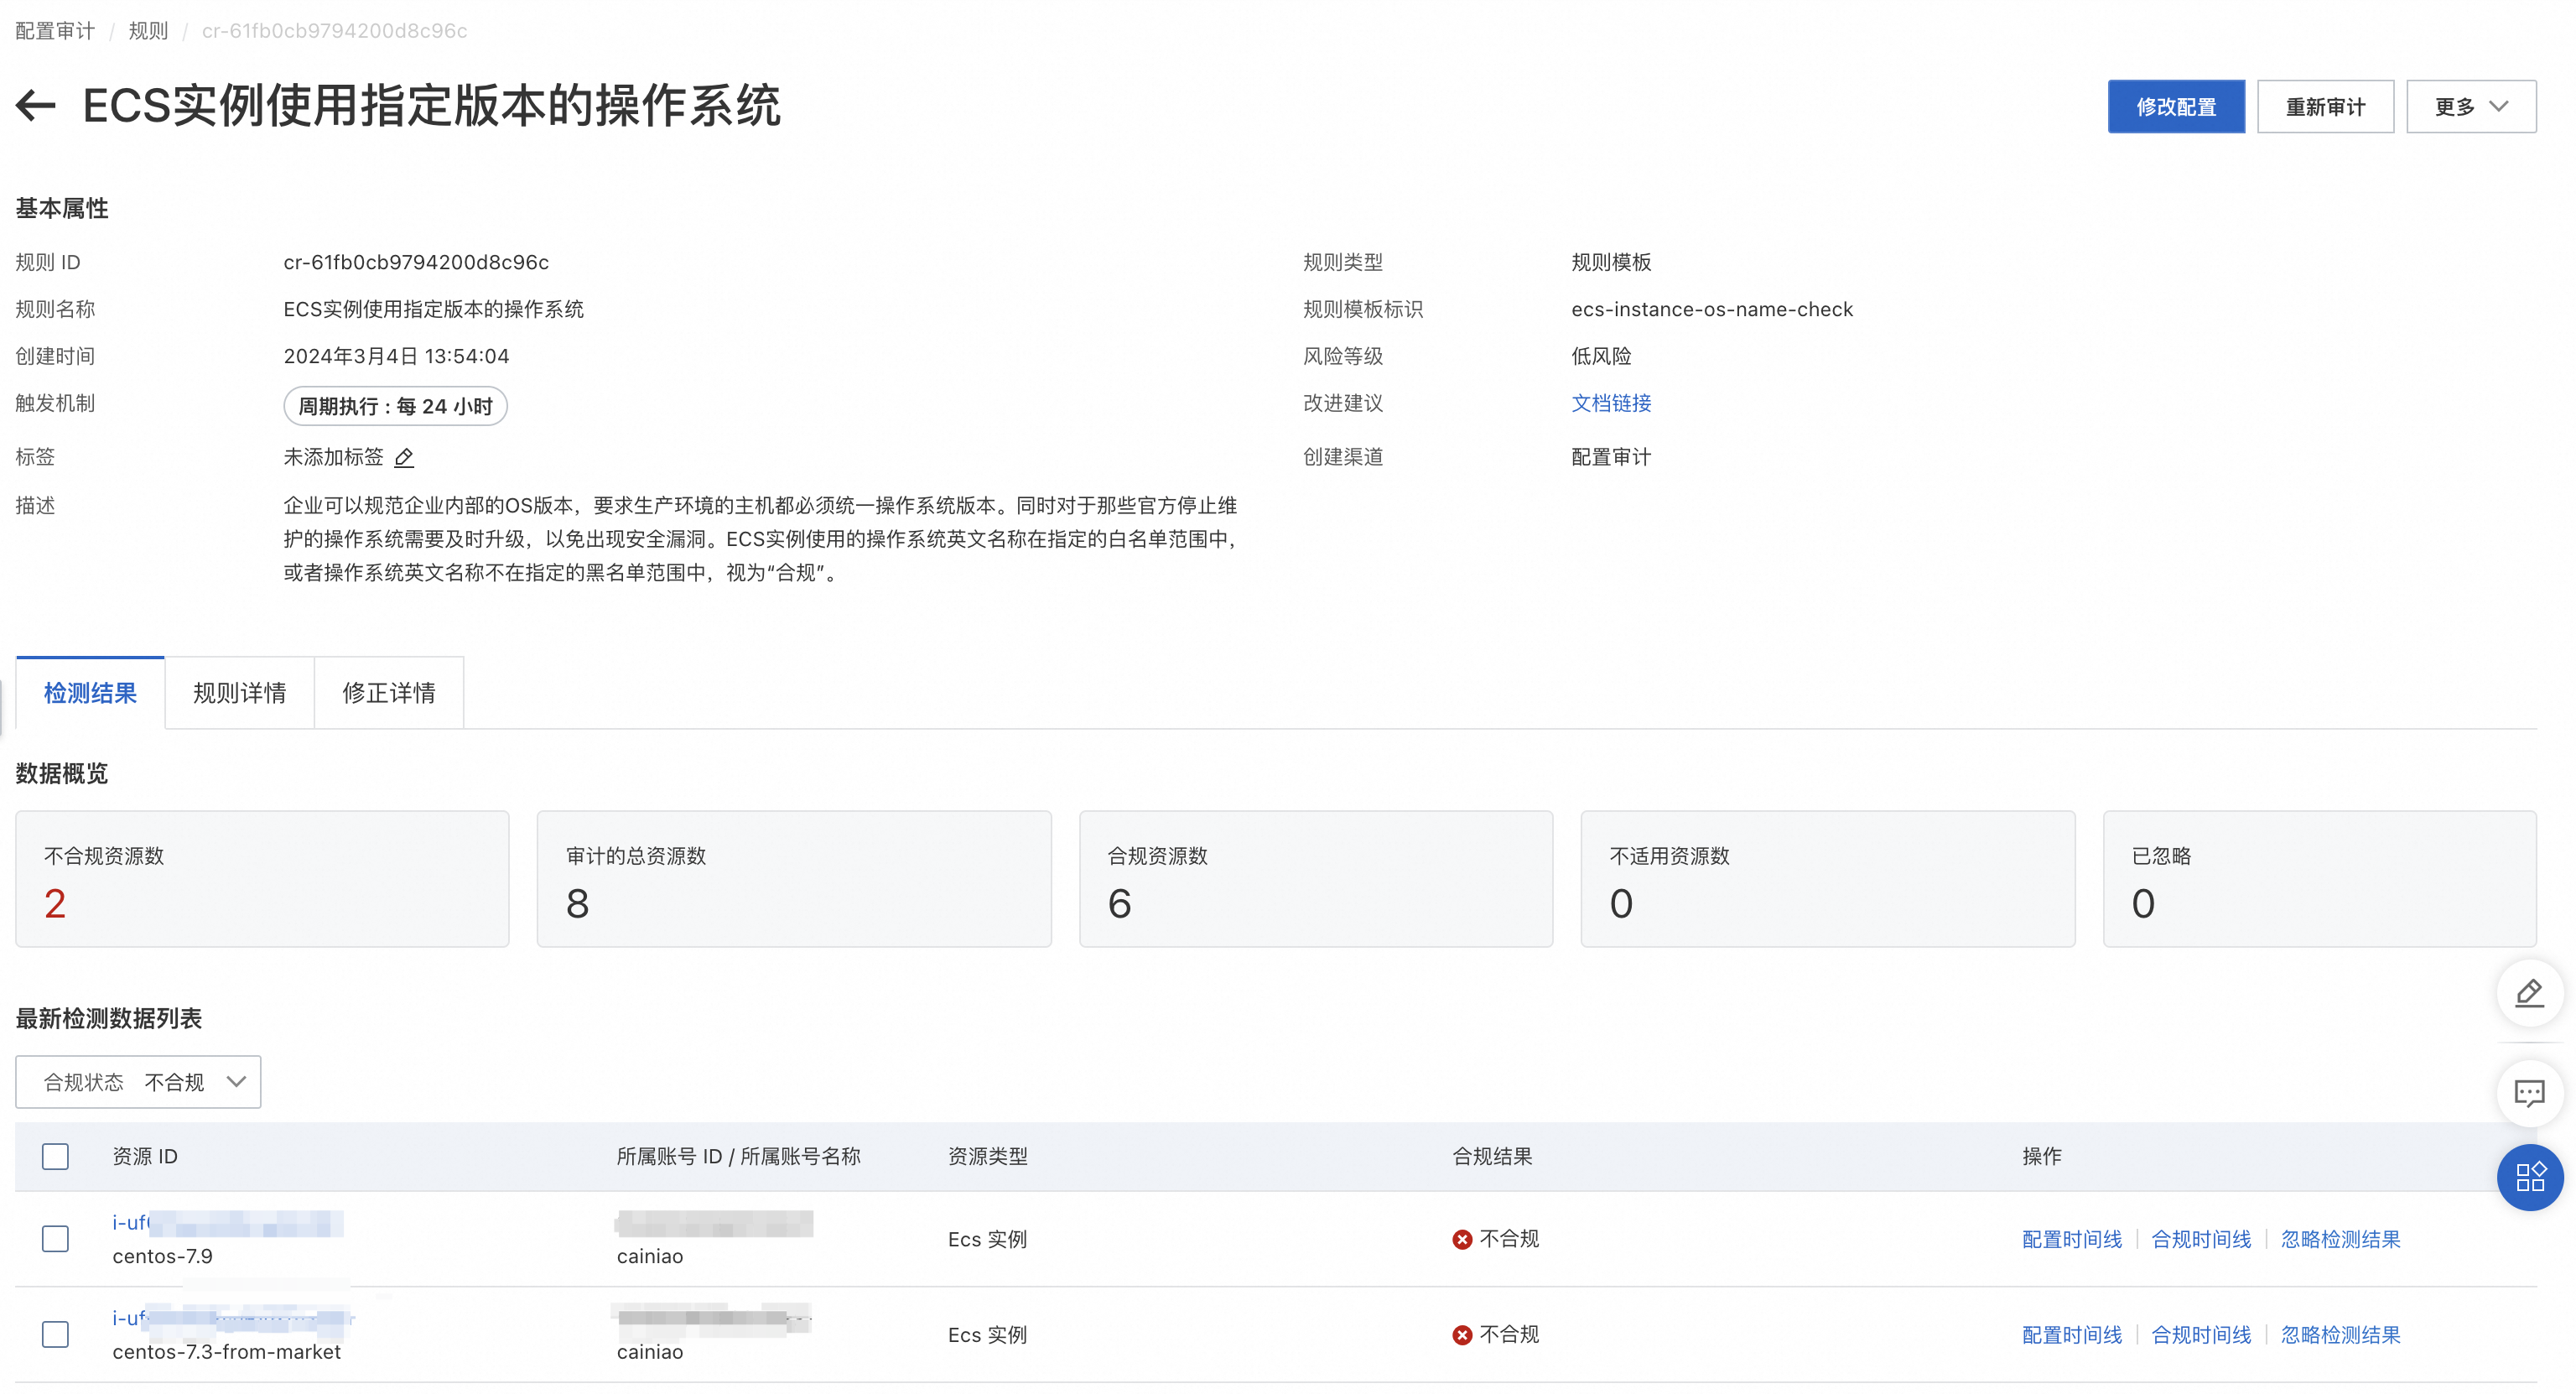Open the floating feedback chat icon
2576x1394 pixels.
(2528, 1093)
